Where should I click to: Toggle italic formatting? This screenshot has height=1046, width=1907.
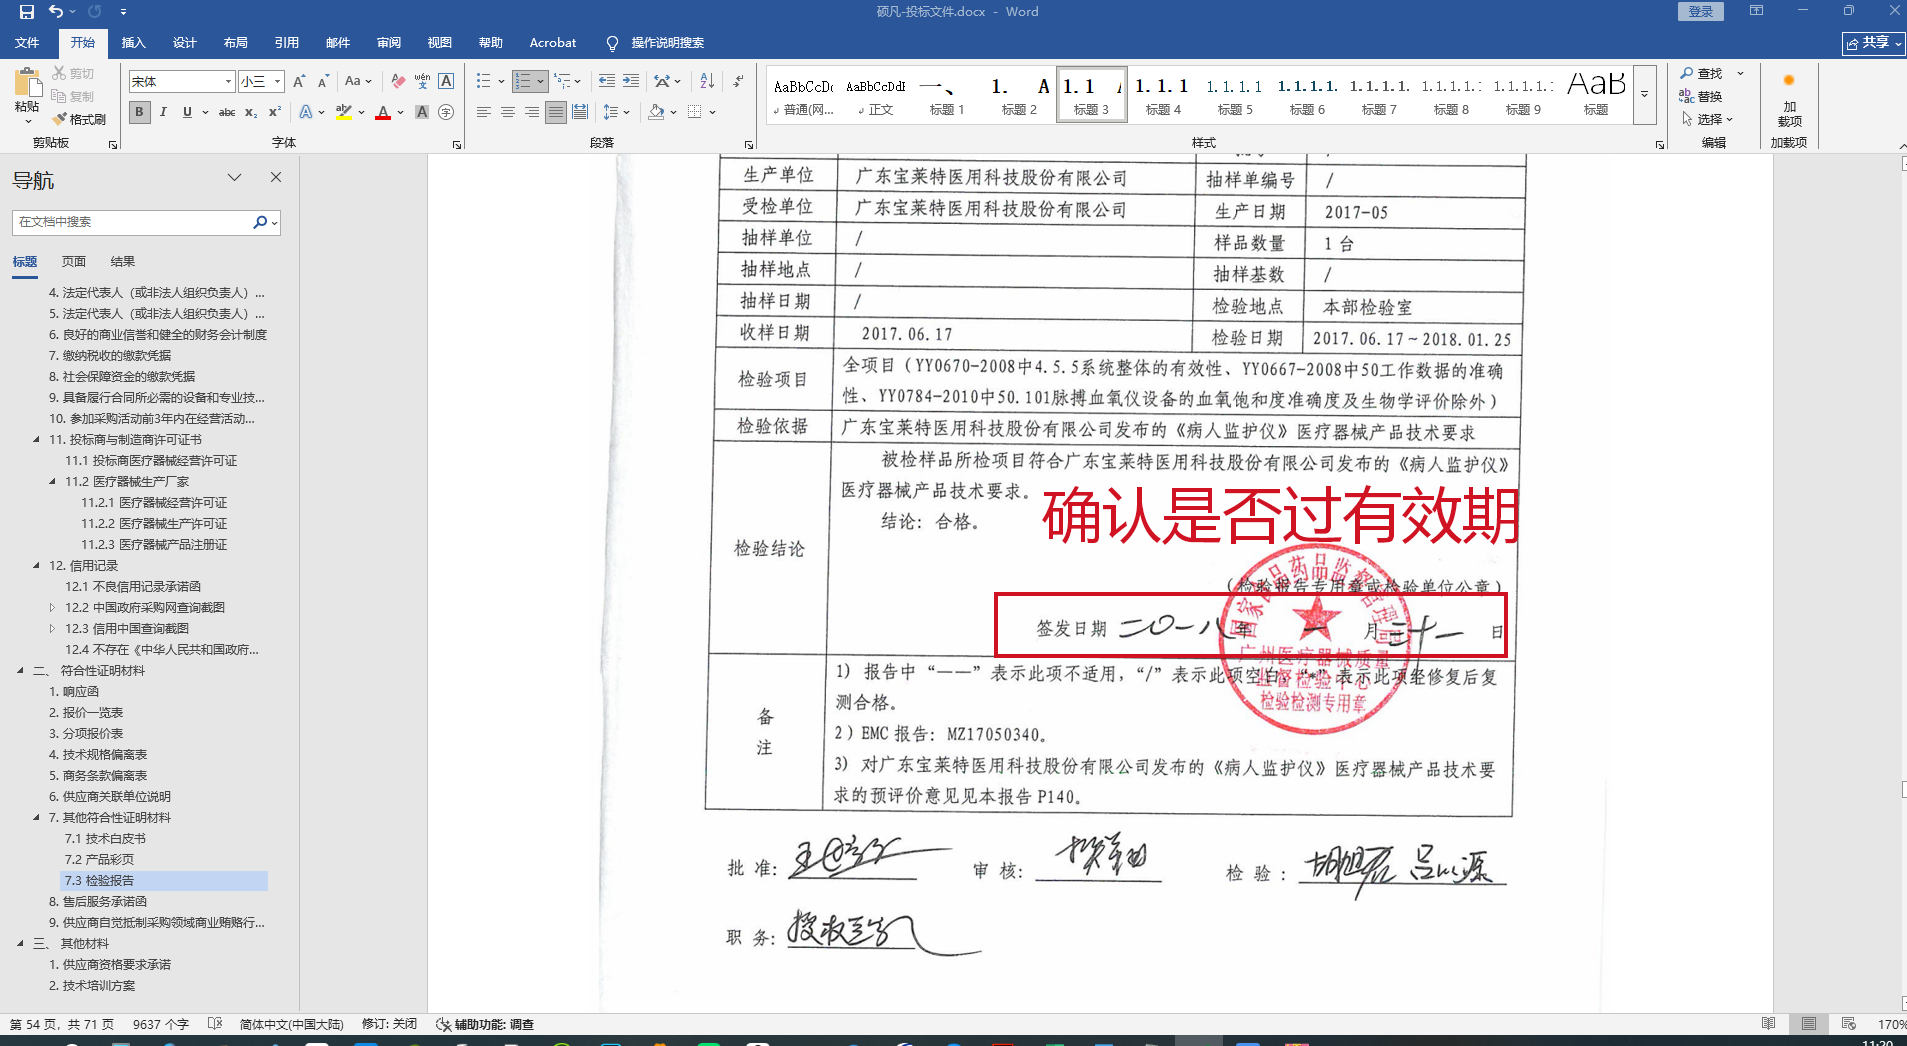[163, 112]
